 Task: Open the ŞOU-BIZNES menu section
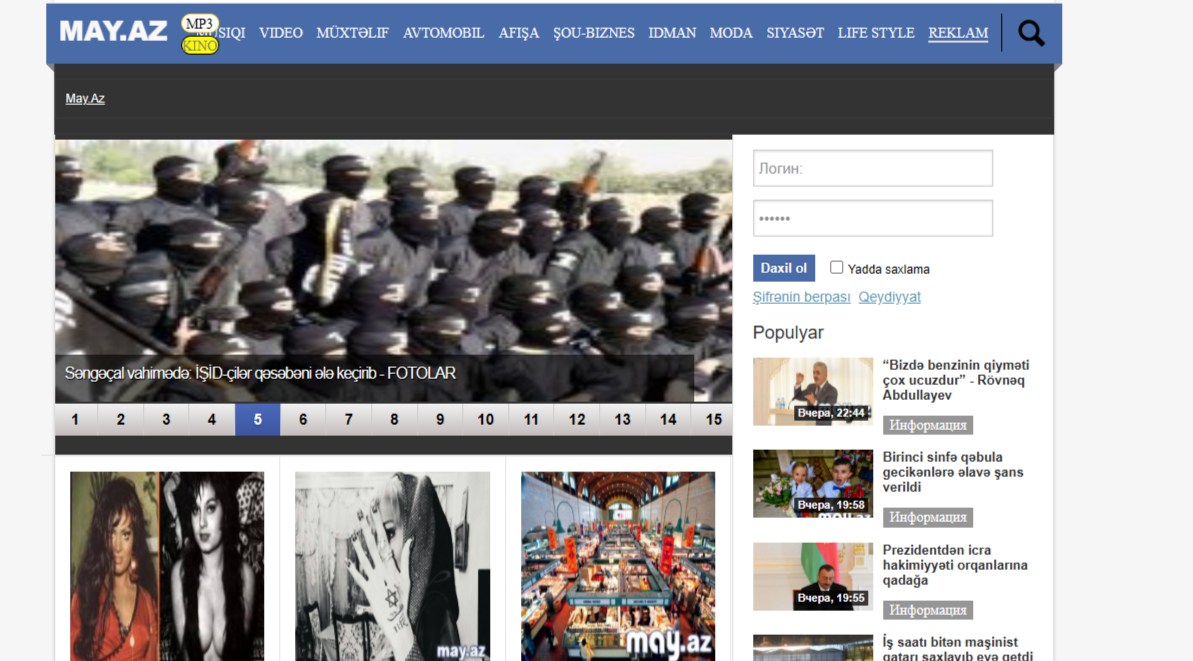point(593,33)
